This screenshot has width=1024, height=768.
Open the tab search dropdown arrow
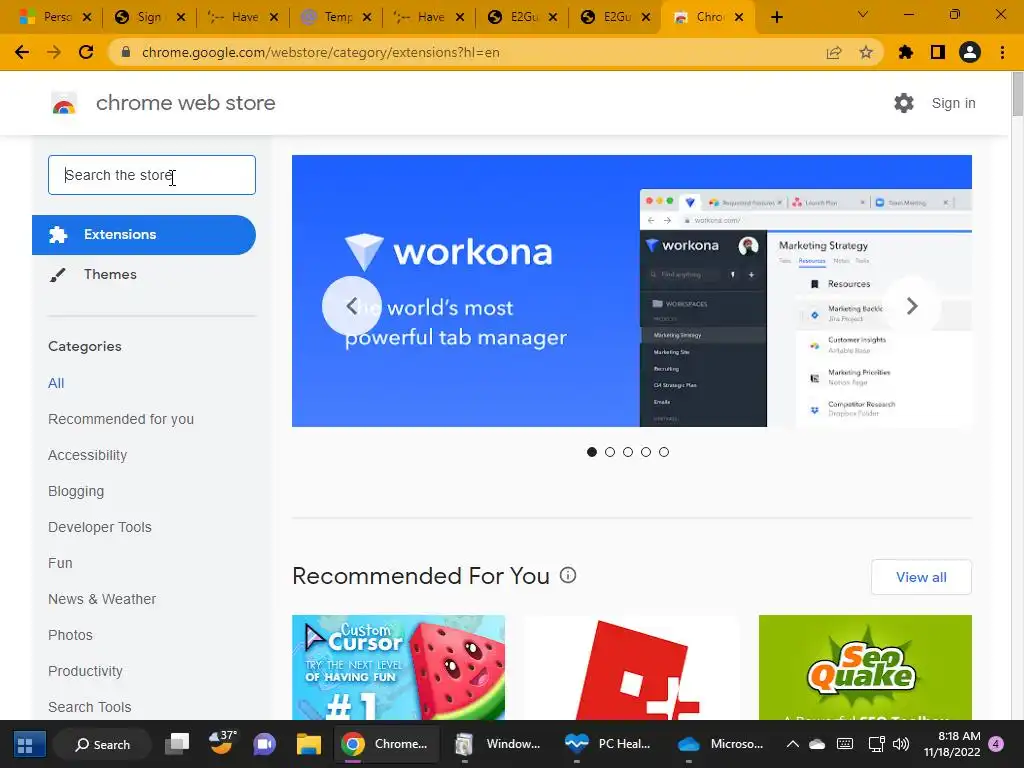(x=863, y=14)
